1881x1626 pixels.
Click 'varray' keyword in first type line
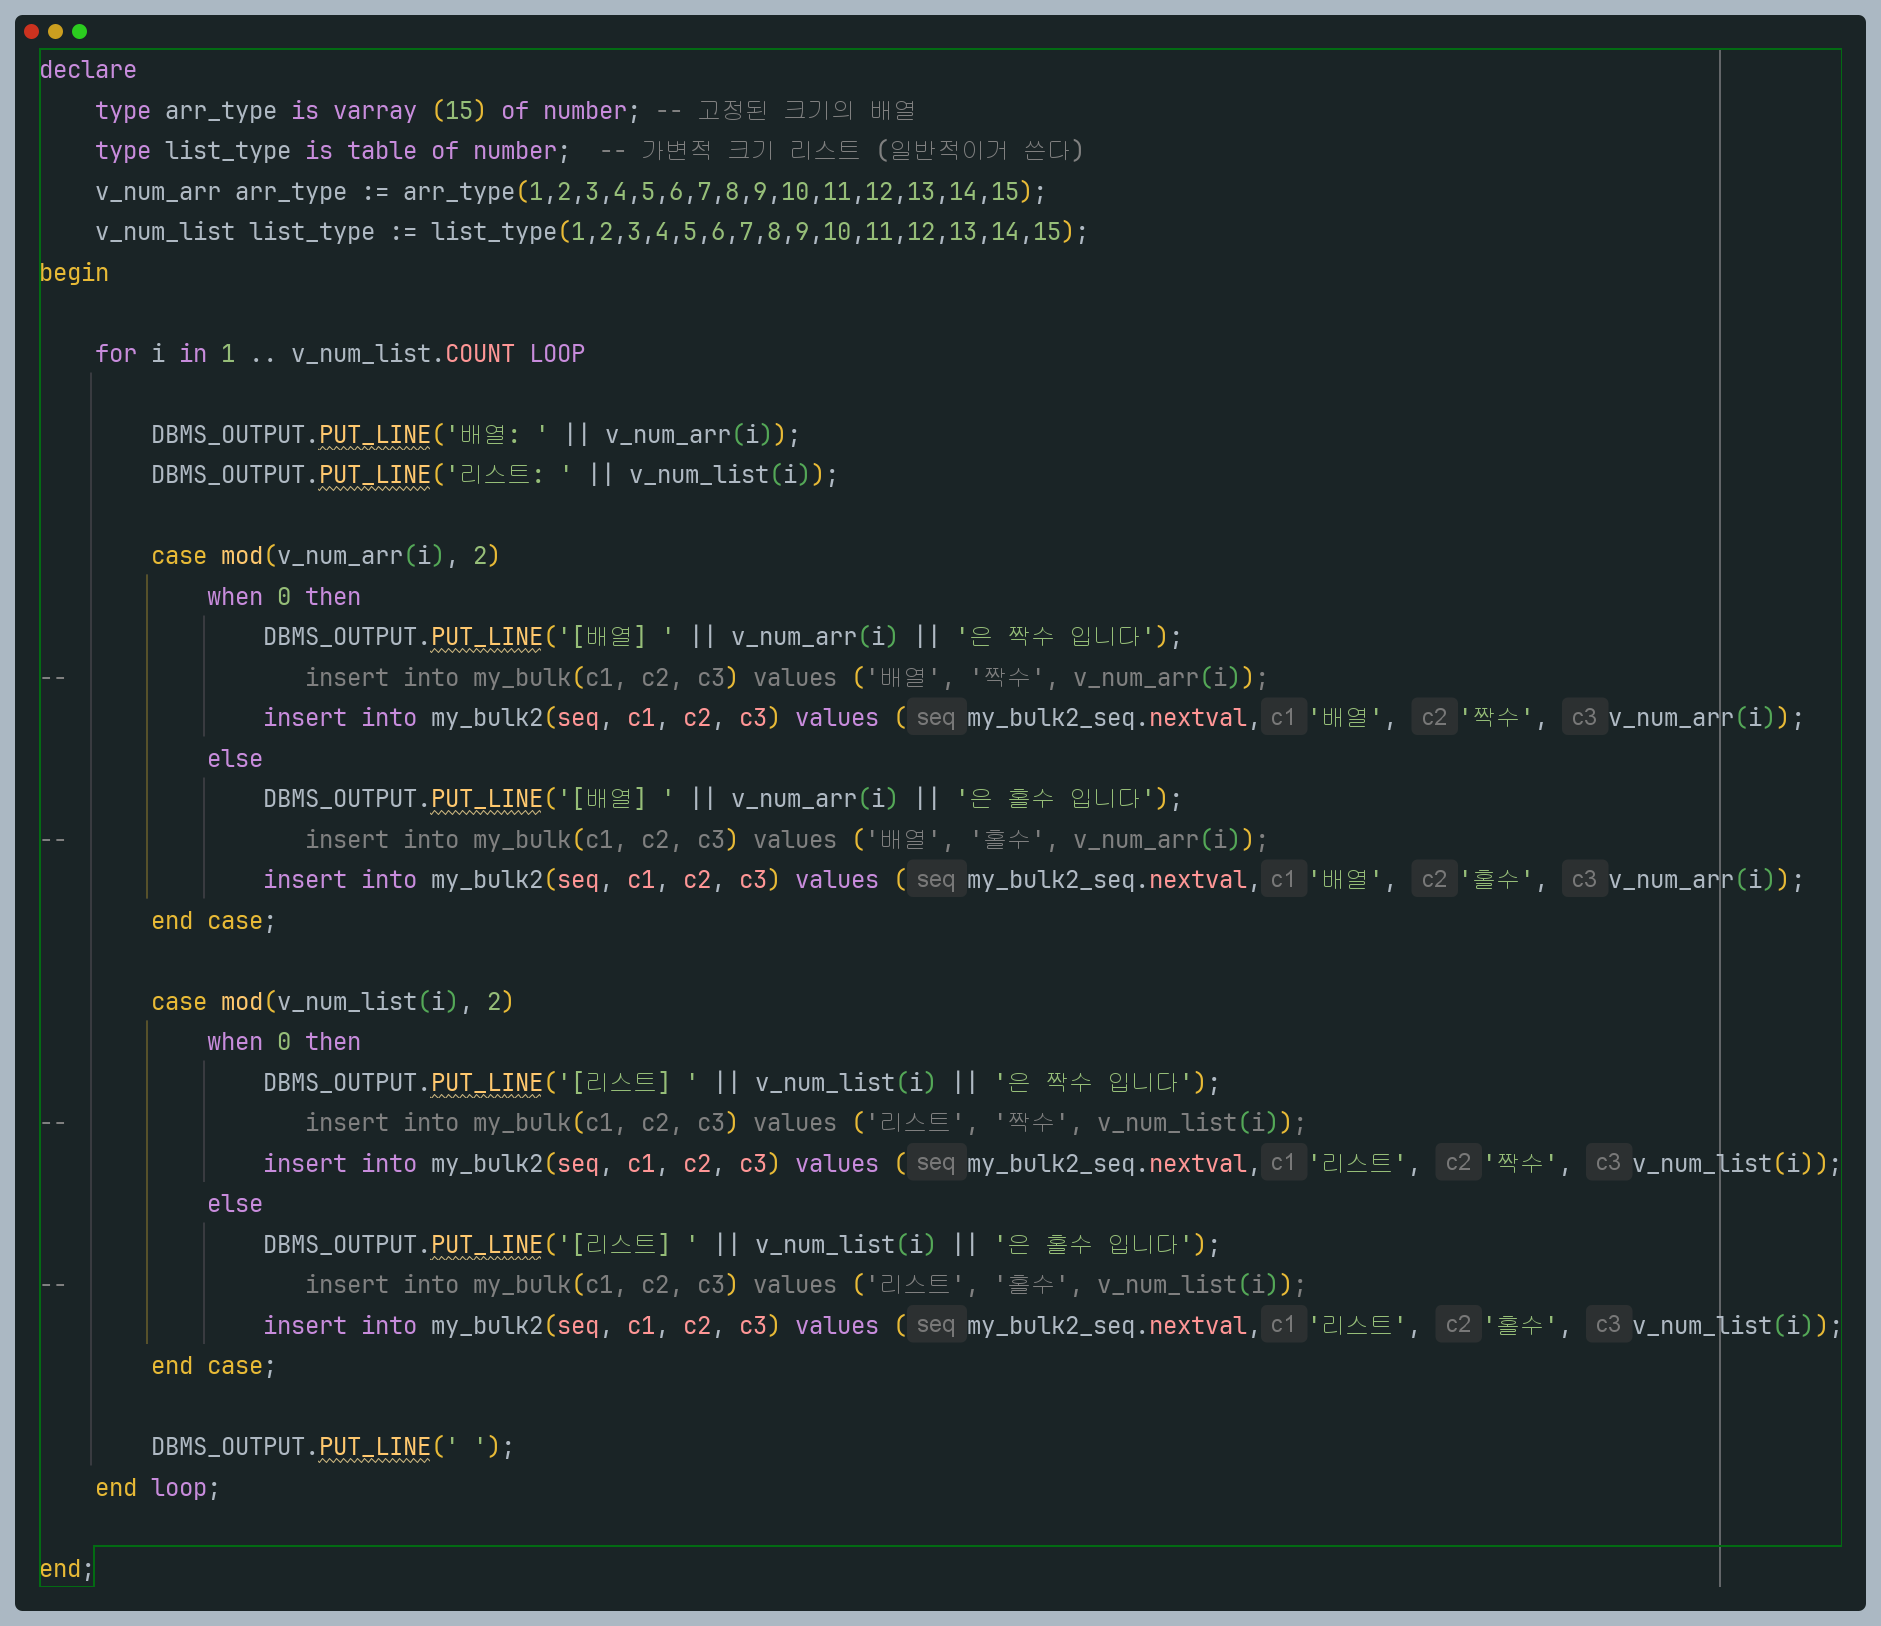click(375, 111)
